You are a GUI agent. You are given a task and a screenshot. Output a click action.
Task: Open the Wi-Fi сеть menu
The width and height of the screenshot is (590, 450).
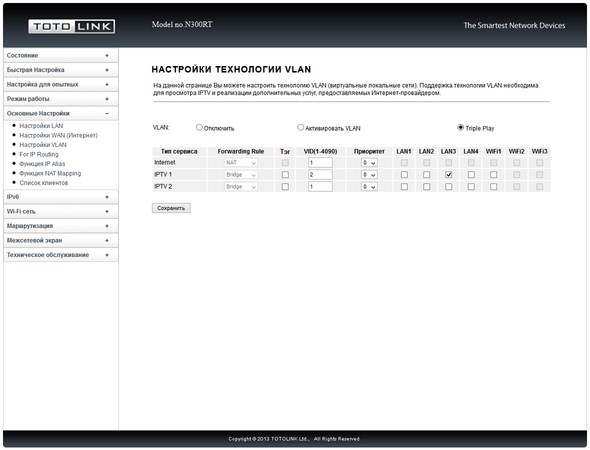tap(61, 211)
